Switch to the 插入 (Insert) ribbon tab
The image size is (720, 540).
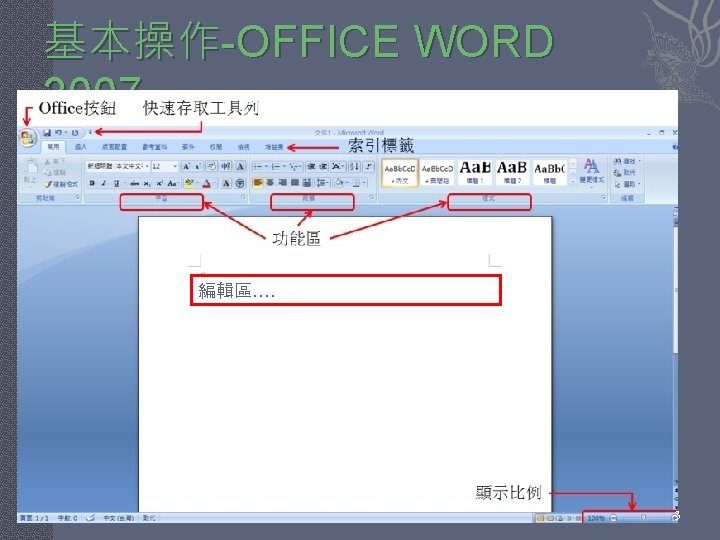click(80, 147)
